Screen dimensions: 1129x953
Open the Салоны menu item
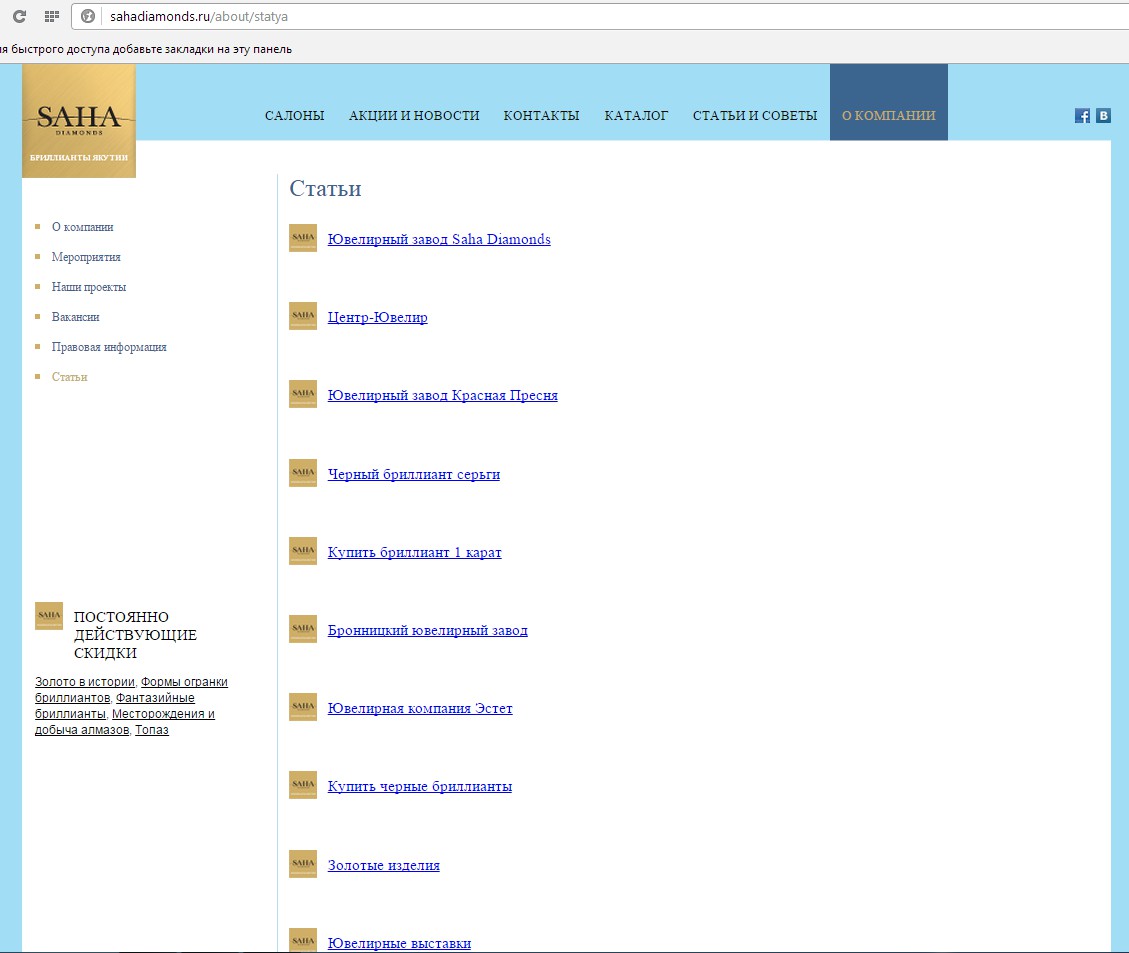click(294, 115)
